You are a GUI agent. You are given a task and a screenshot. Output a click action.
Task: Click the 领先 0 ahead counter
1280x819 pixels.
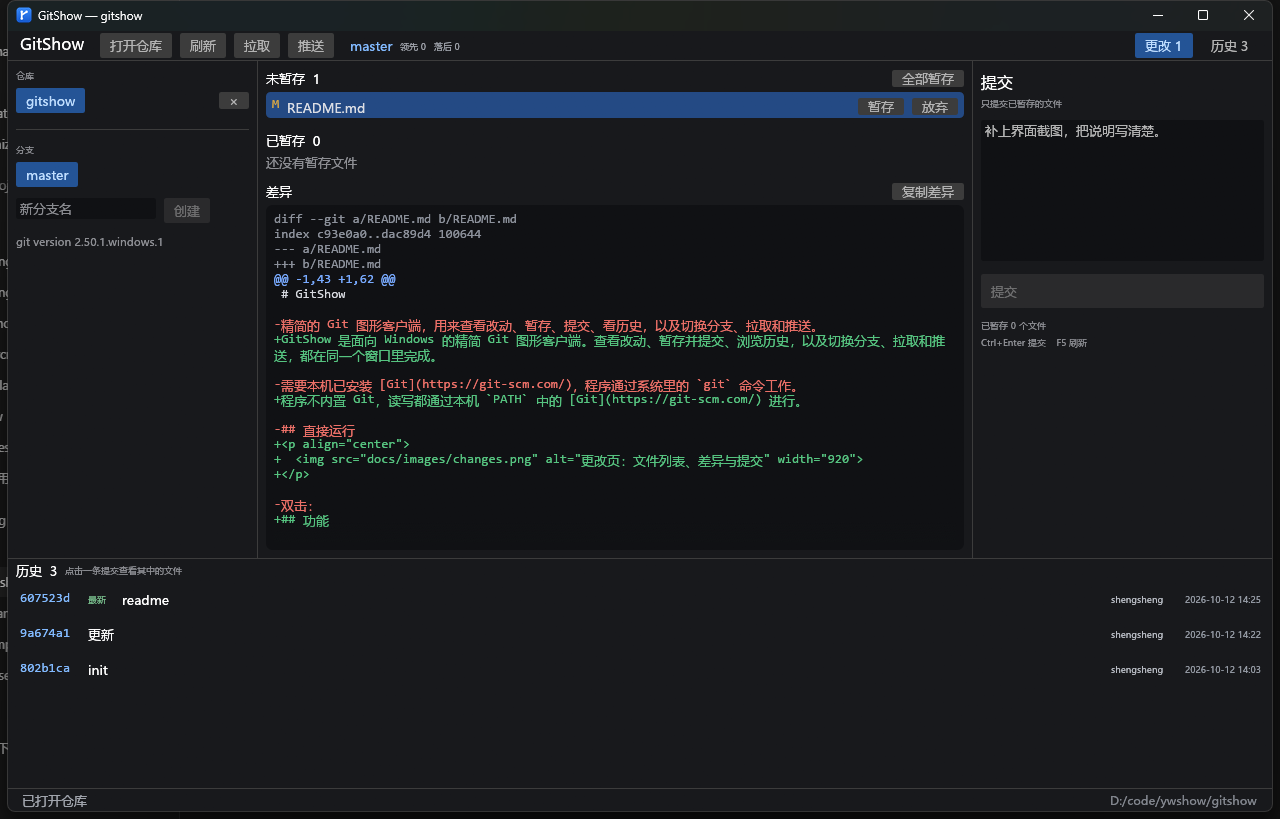(x=413, y=47)
